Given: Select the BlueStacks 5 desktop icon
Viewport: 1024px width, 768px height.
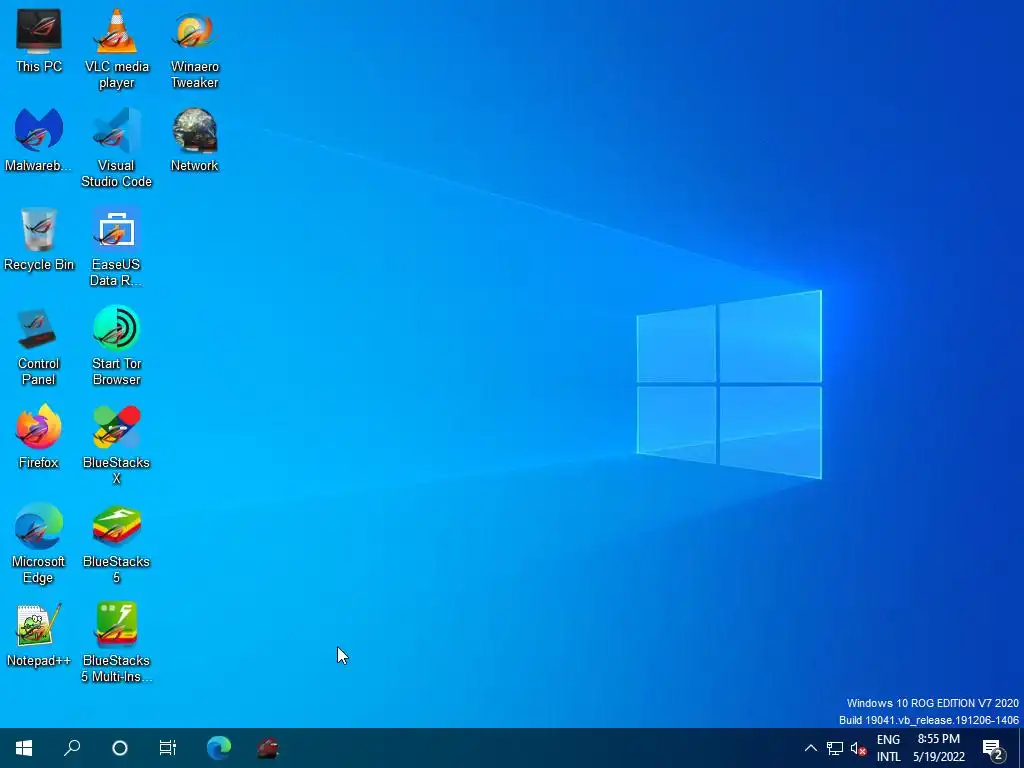Looking at the screenshot, I should click(x=116, y=544).
